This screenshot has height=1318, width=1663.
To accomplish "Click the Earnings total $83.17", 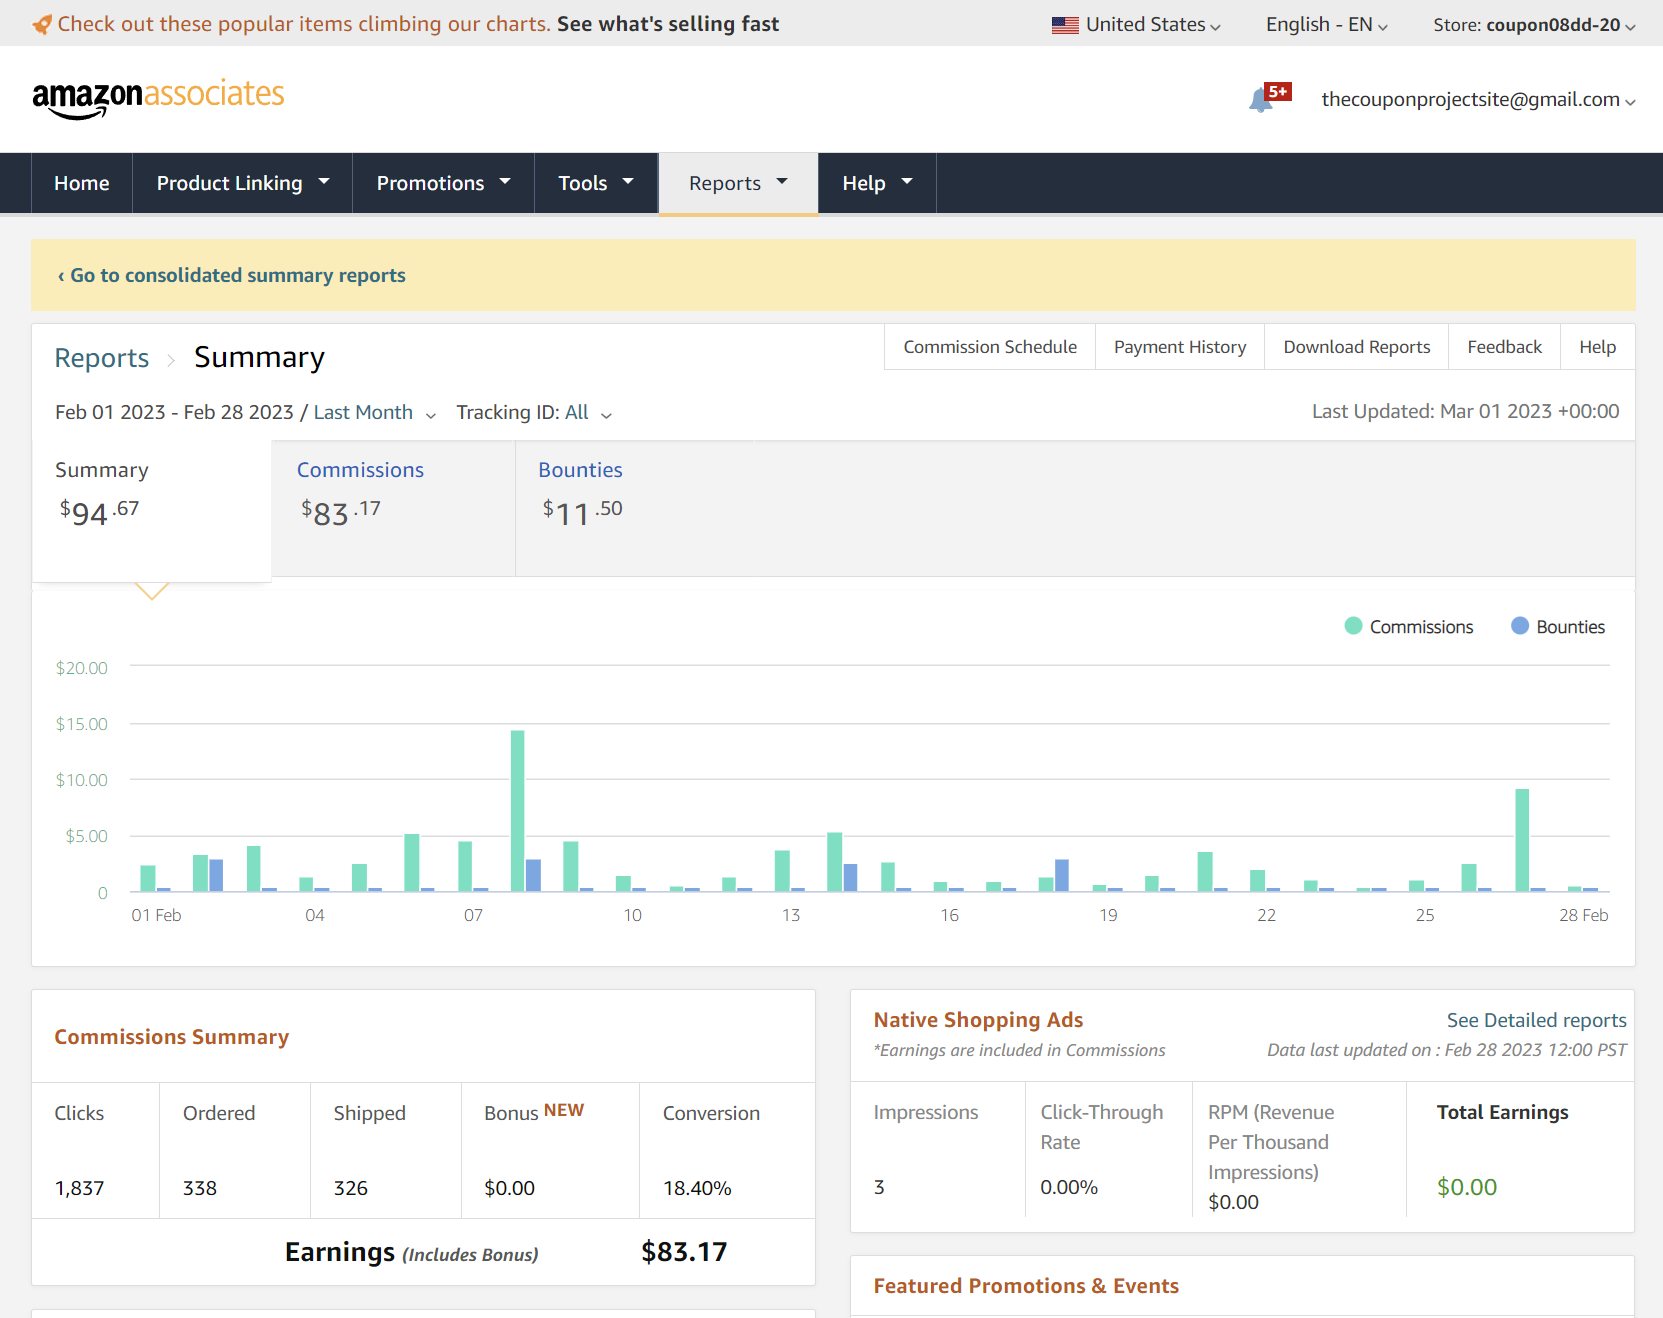I will (684, 1252).
